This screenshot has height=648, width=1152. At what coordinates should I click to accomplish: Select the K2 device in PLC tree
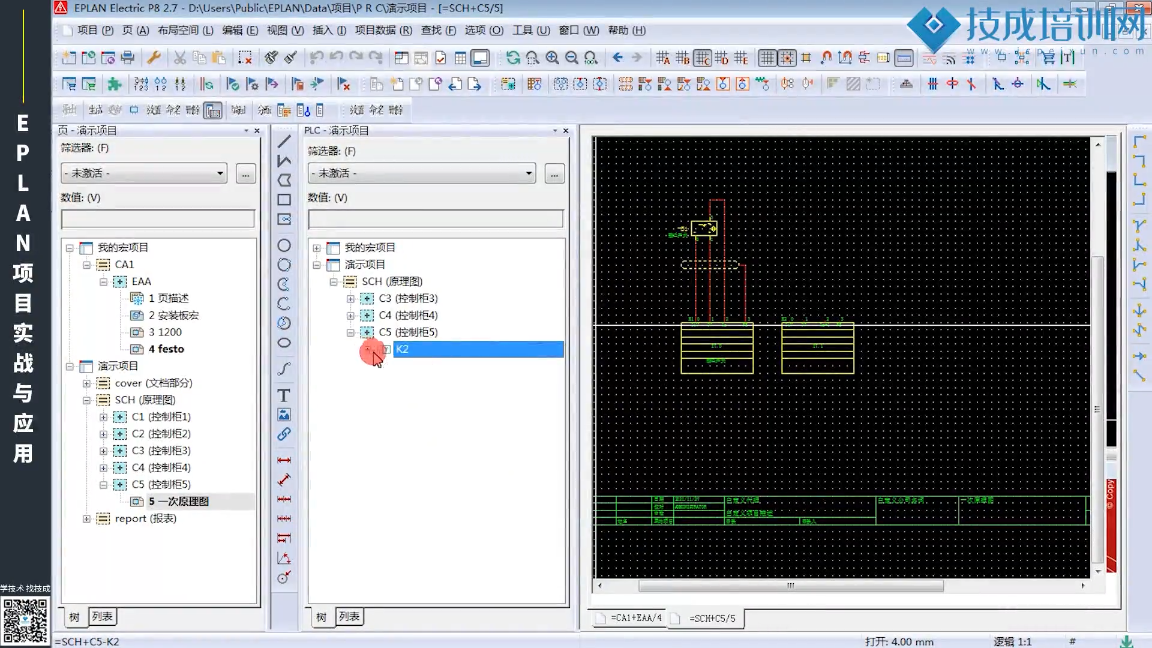[x=479, y=349]
